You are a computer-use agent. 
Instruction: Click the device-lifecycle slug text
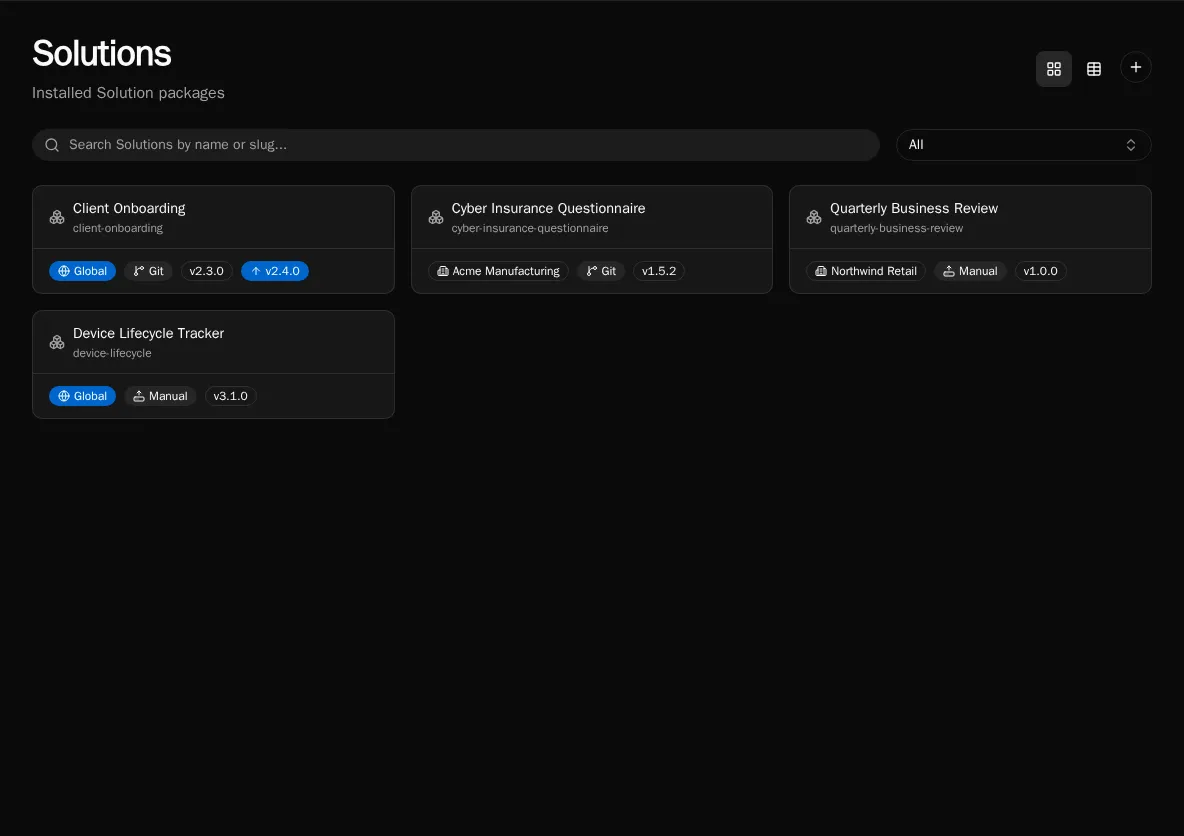[x=112, y=353]
